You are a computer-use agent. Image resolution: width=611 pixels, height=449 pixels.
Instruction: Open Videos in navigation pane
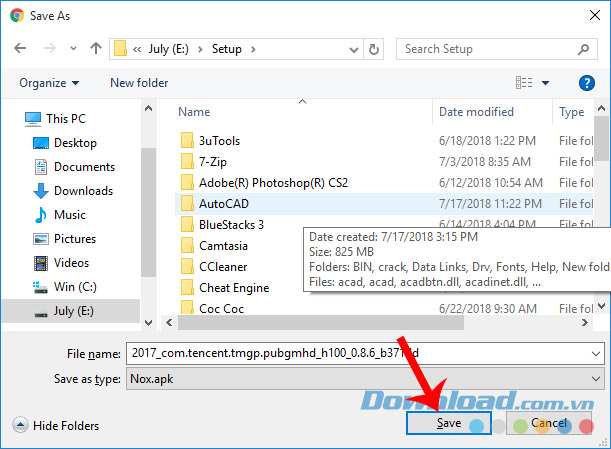coord(61,263)
